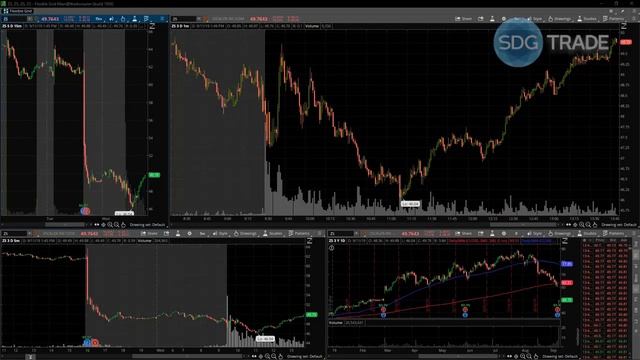
Task: Click symbol input field of bottom-left chart
Action: (14, 233)
